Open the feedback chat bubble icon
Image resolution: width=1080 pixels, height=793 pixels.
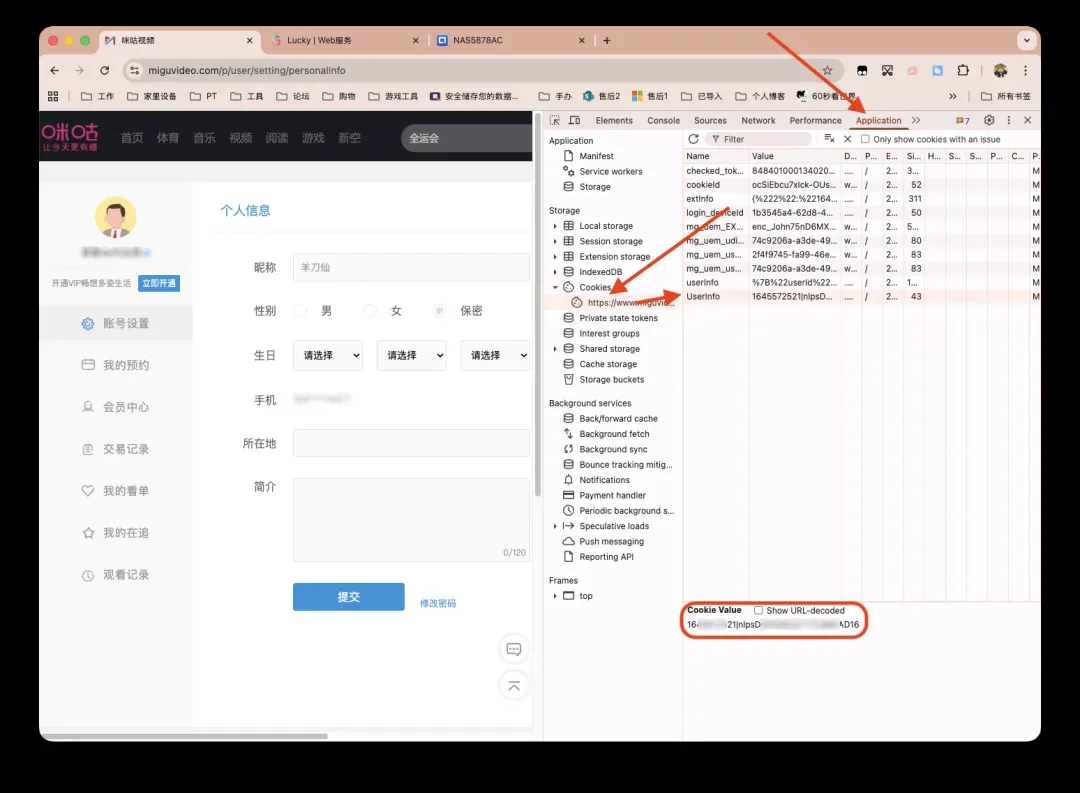514,649
